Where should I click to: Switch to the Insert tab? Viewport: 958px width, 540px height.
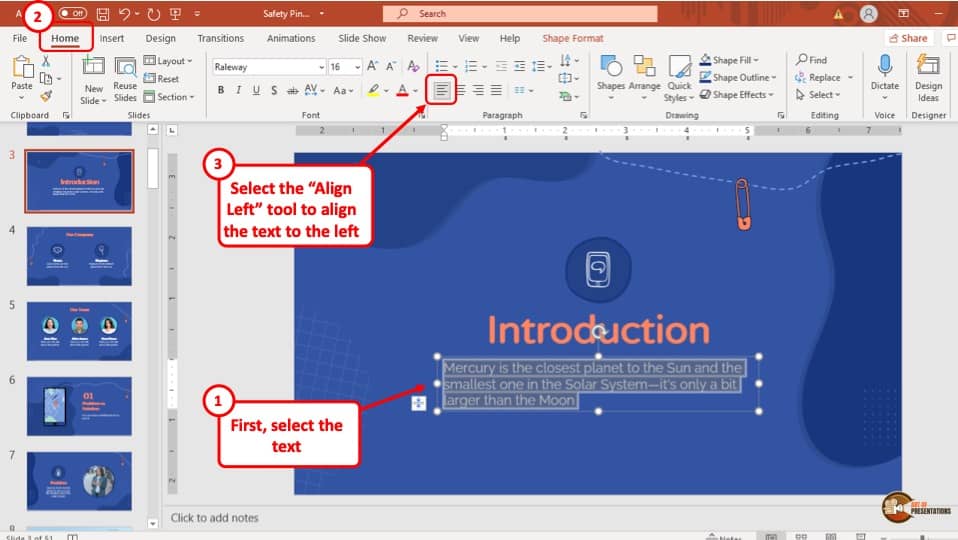tap(112, 38)
